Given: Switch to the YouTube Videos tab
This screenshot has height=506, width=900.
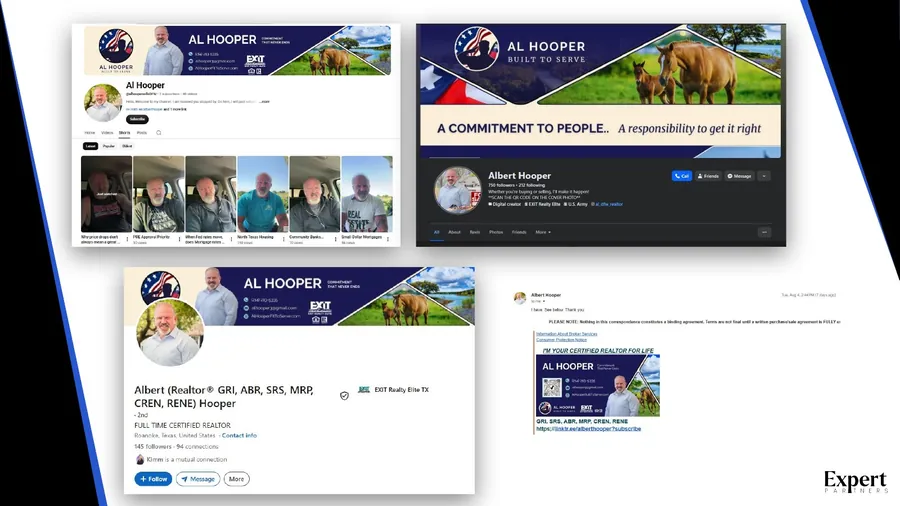Looking at the screenshot, I should pyautogui.click(x=107, y=133).
